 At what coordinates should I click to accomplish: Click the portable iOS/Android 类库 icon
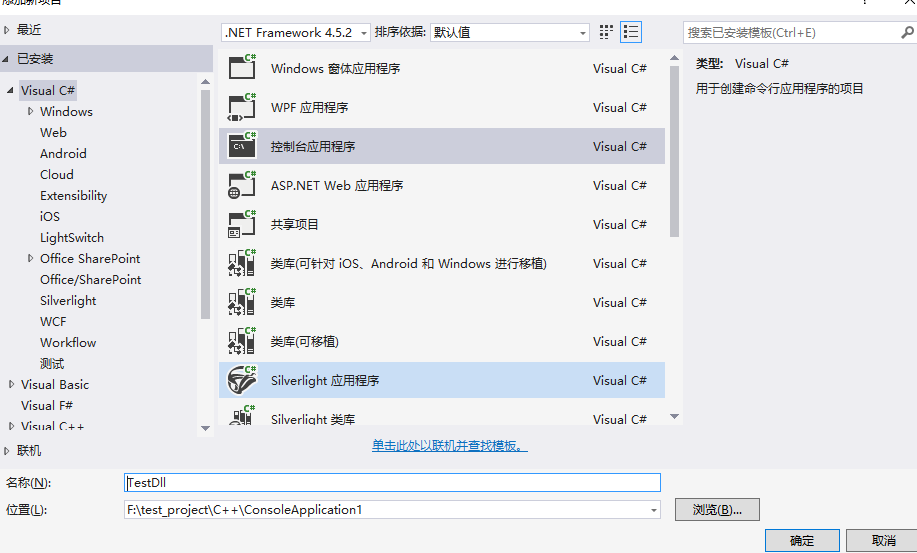click(242, 263)
